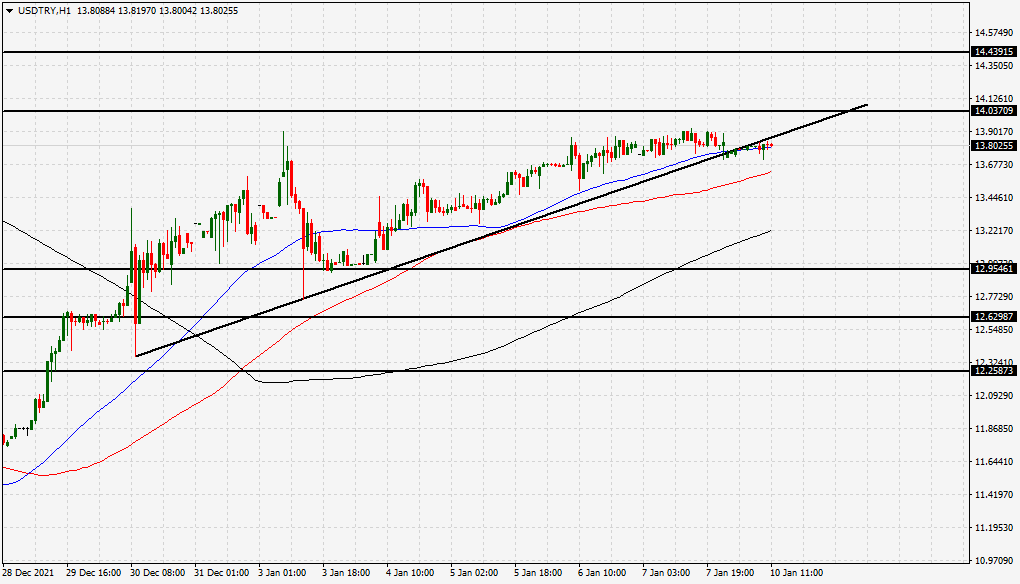The image size is (1020, 584).
Task: Click the USDTRY,H1 chart title arrow
Action: (x=9, y=10)
